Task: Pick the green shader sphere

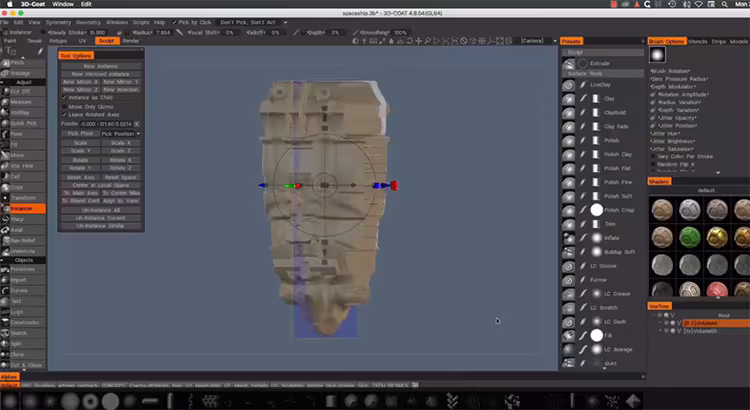Action: tap(689, 237)
